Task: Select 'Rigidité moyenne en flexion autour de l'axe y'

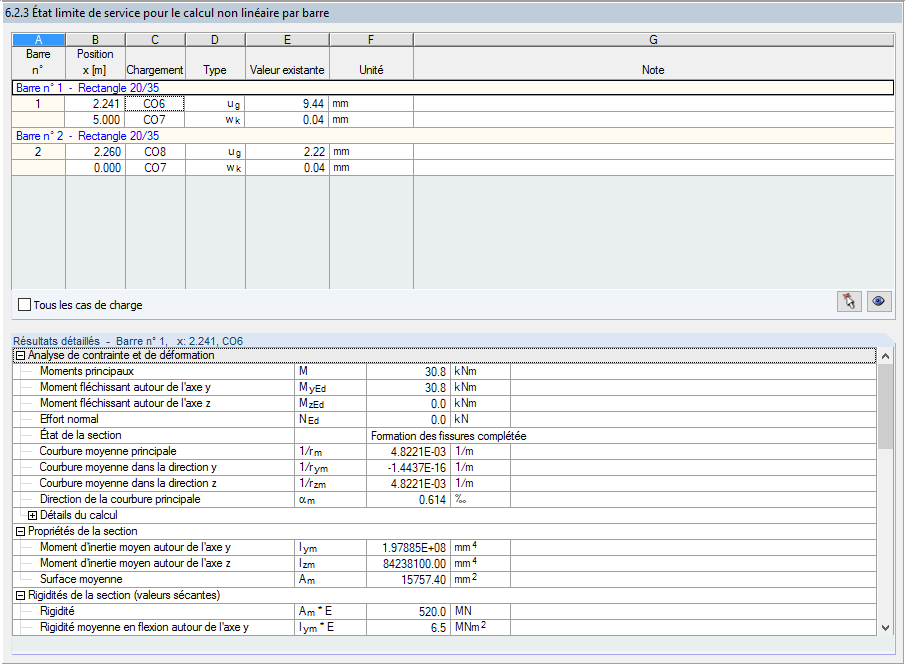Action: click(x=444, y=627)
